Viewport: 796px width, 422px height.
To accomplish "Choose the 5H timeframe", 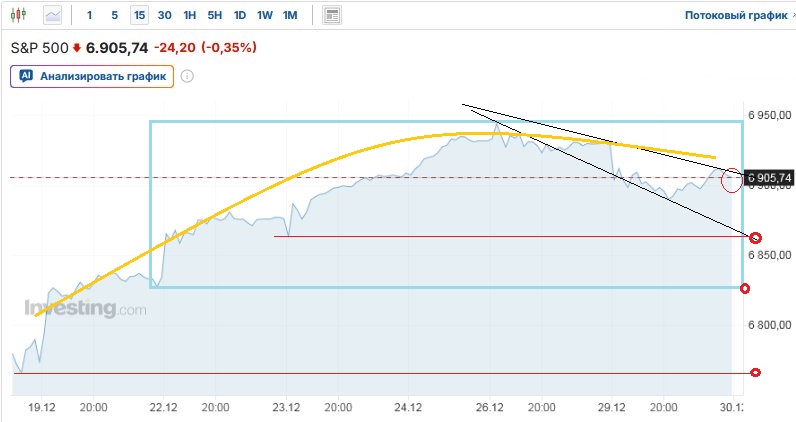I will [x=215, y=15].
